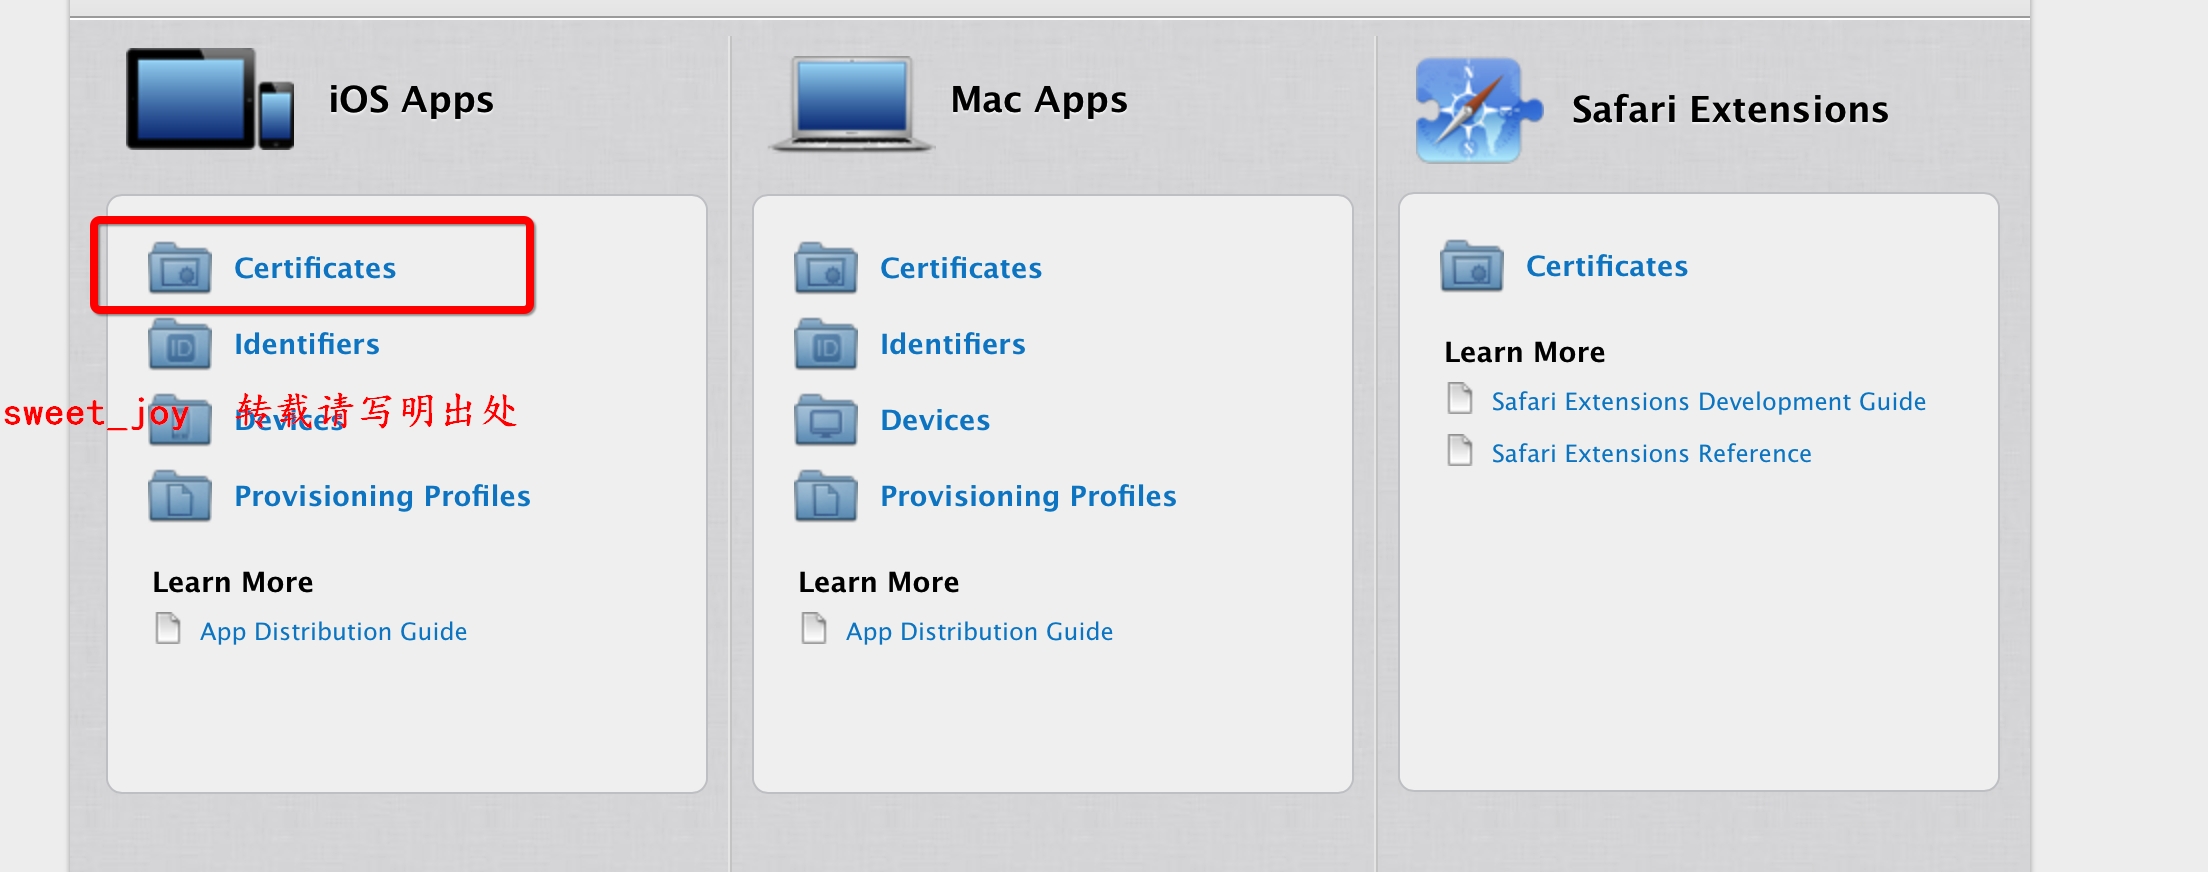Image resolution: width=2208 pixels, height=872 pixels.
Task: Open Mac Apps Certificates folder icon
Action: [826, 268]
